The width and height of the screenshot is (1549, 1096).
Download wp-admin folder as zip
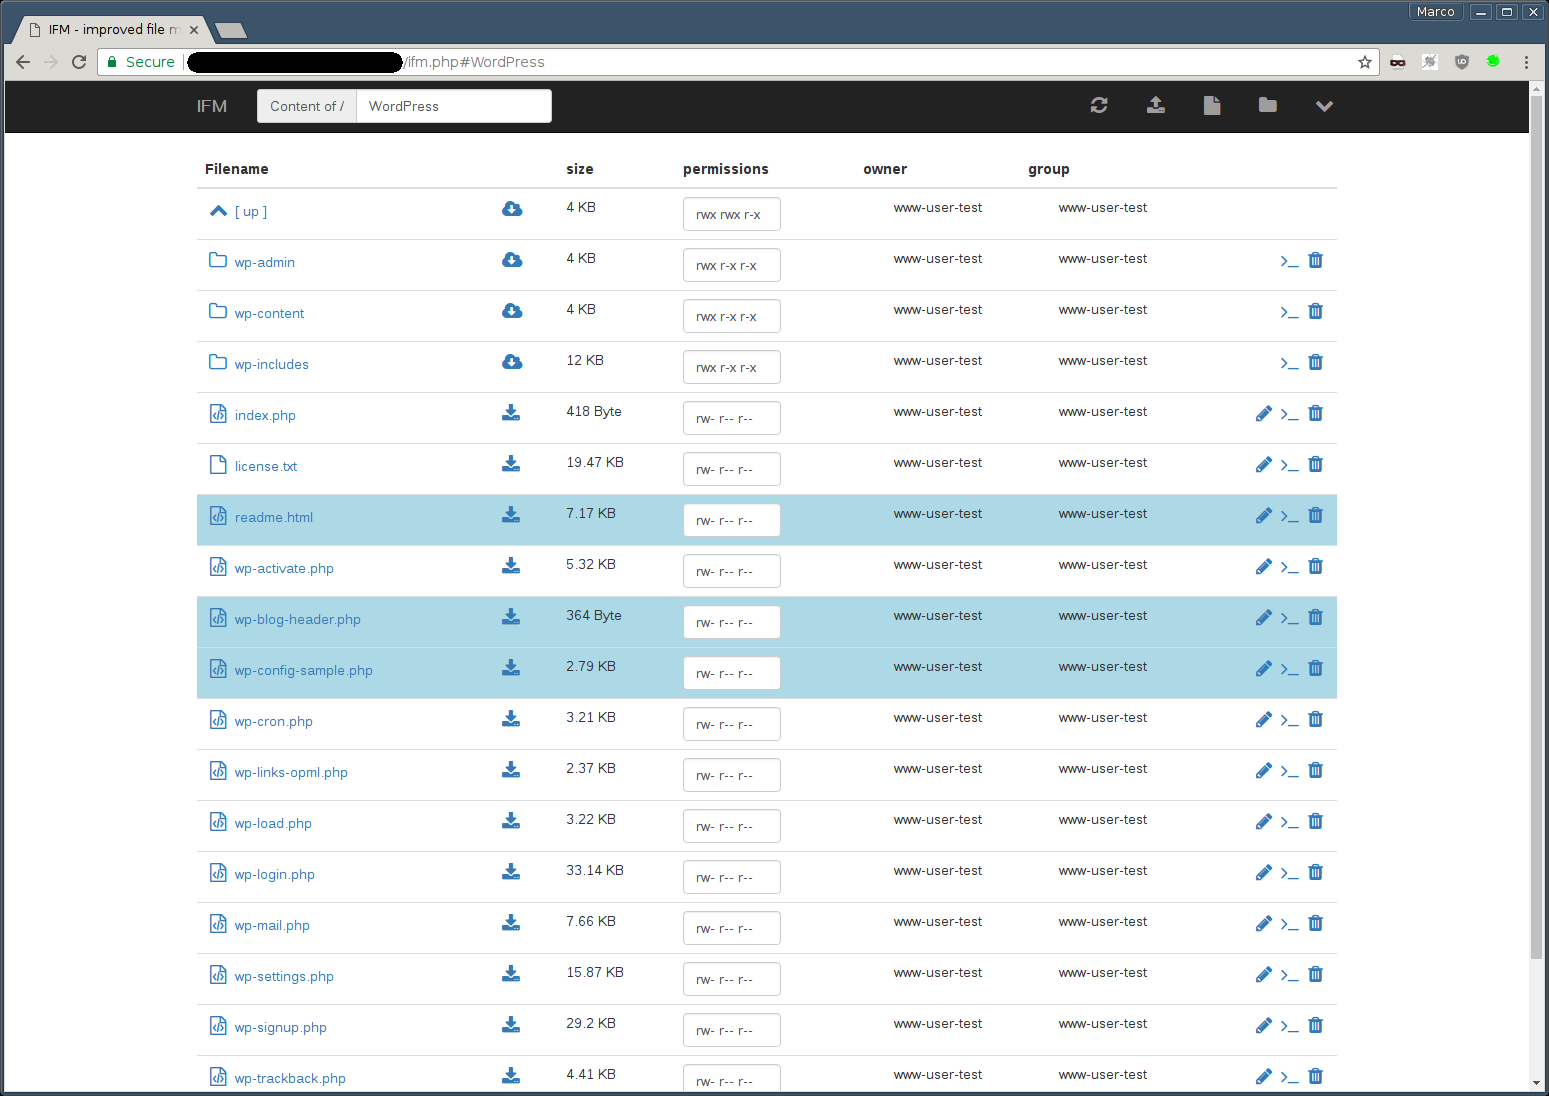pyautogui.click(x=512, y=260)
